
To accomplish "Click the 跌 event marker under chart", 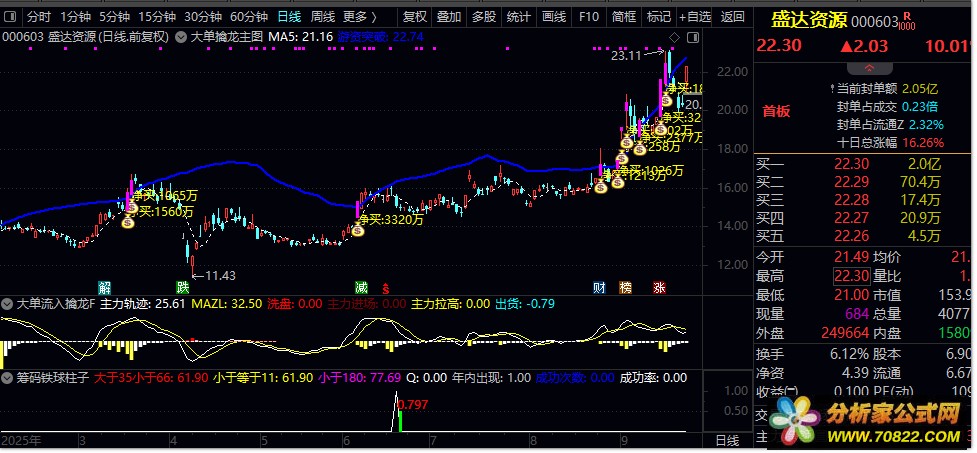I will coord(183,288).
